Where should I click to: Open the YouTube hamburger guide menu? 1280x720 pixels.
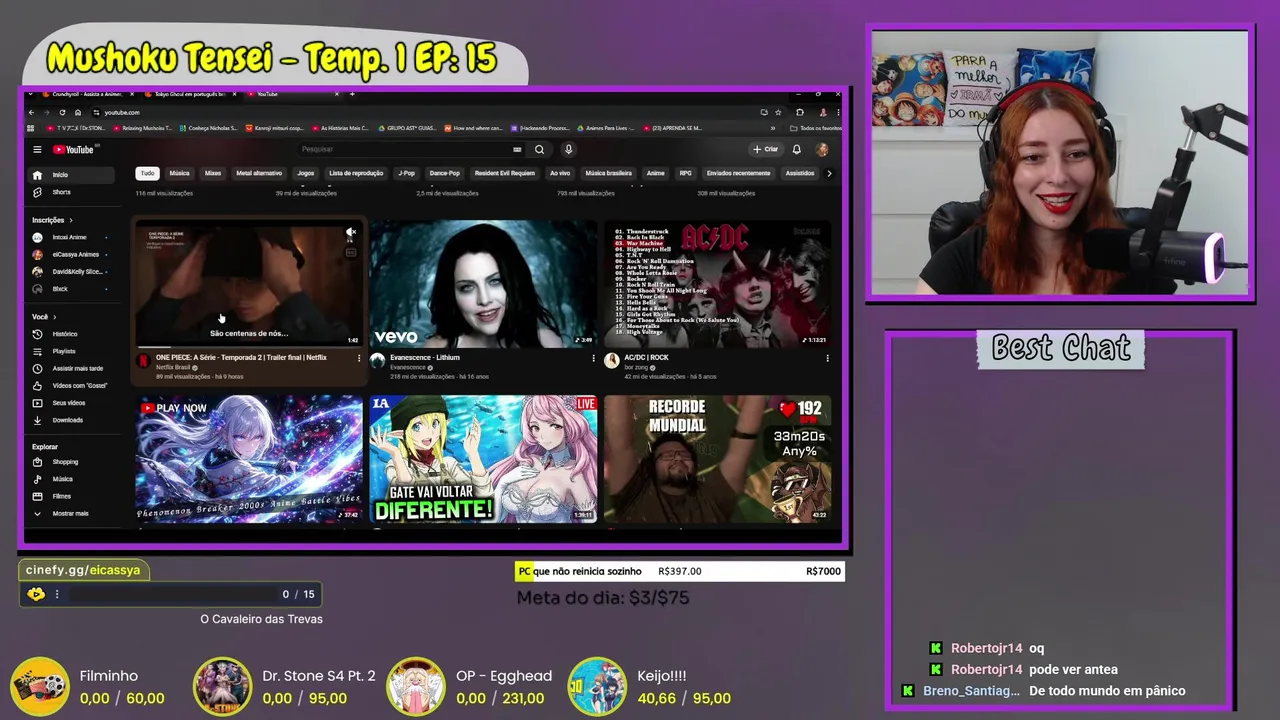(x=37, y=150)
